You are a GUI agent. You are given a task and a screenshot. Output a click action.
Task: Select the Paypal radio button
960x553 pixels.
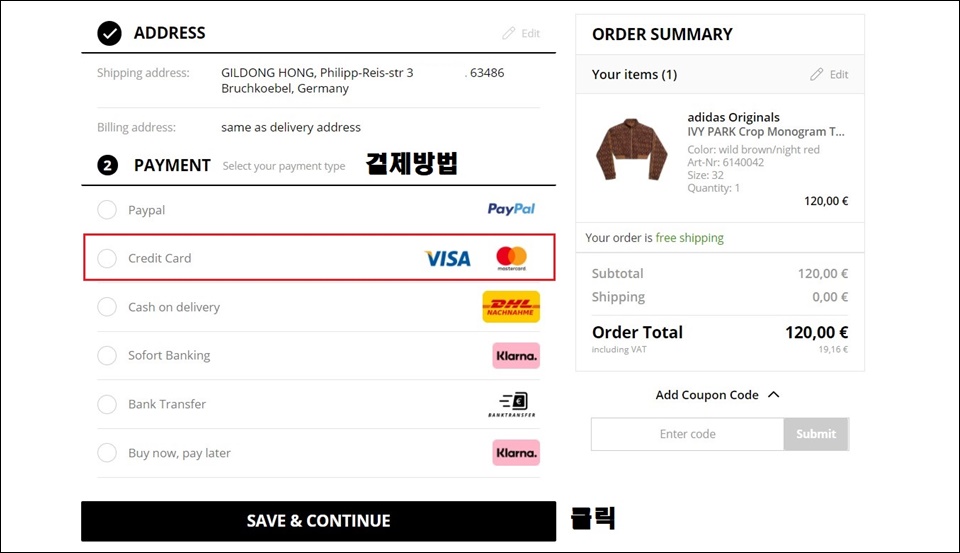point(107,209)
